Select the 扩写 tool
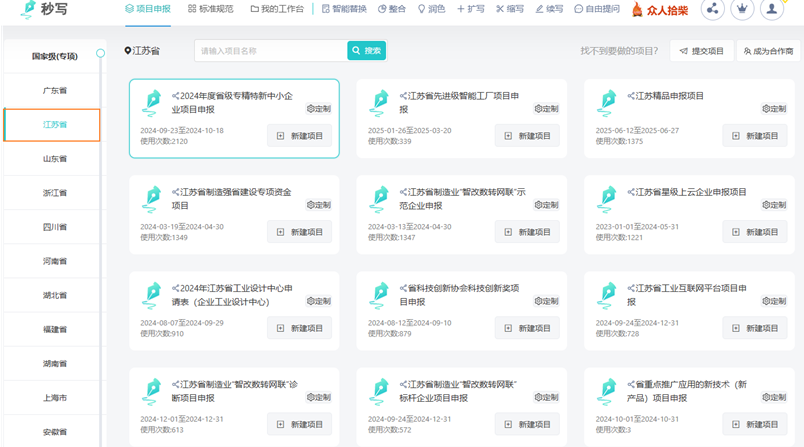 tap(471, 9)
